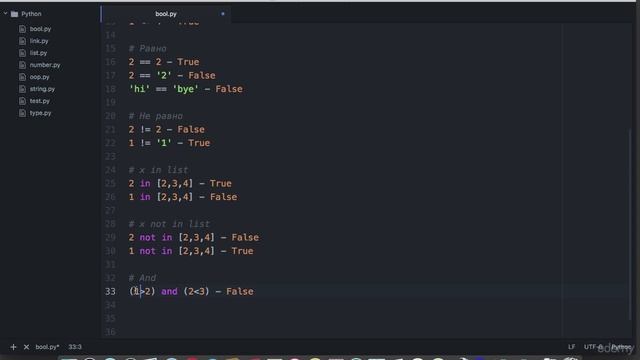Click the line '1 not in [2,3,4] - True'
Screen dimensions: 640x360
click(191, 251)
